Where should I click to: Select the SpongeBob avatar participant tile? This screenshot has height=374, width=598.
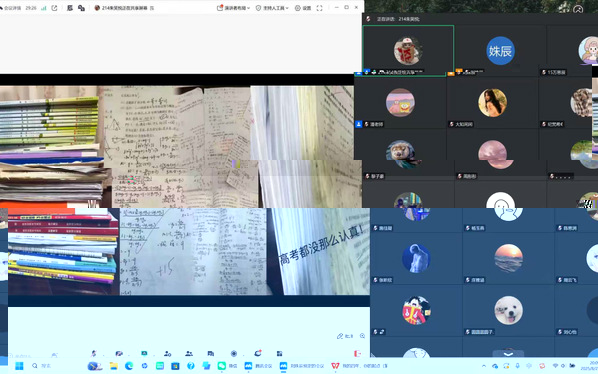400,103
